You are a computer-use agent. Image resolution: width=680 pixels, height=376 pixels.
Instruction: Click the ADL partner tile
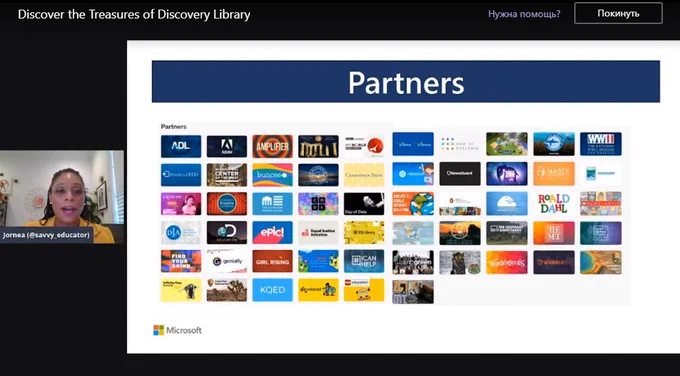181,146
